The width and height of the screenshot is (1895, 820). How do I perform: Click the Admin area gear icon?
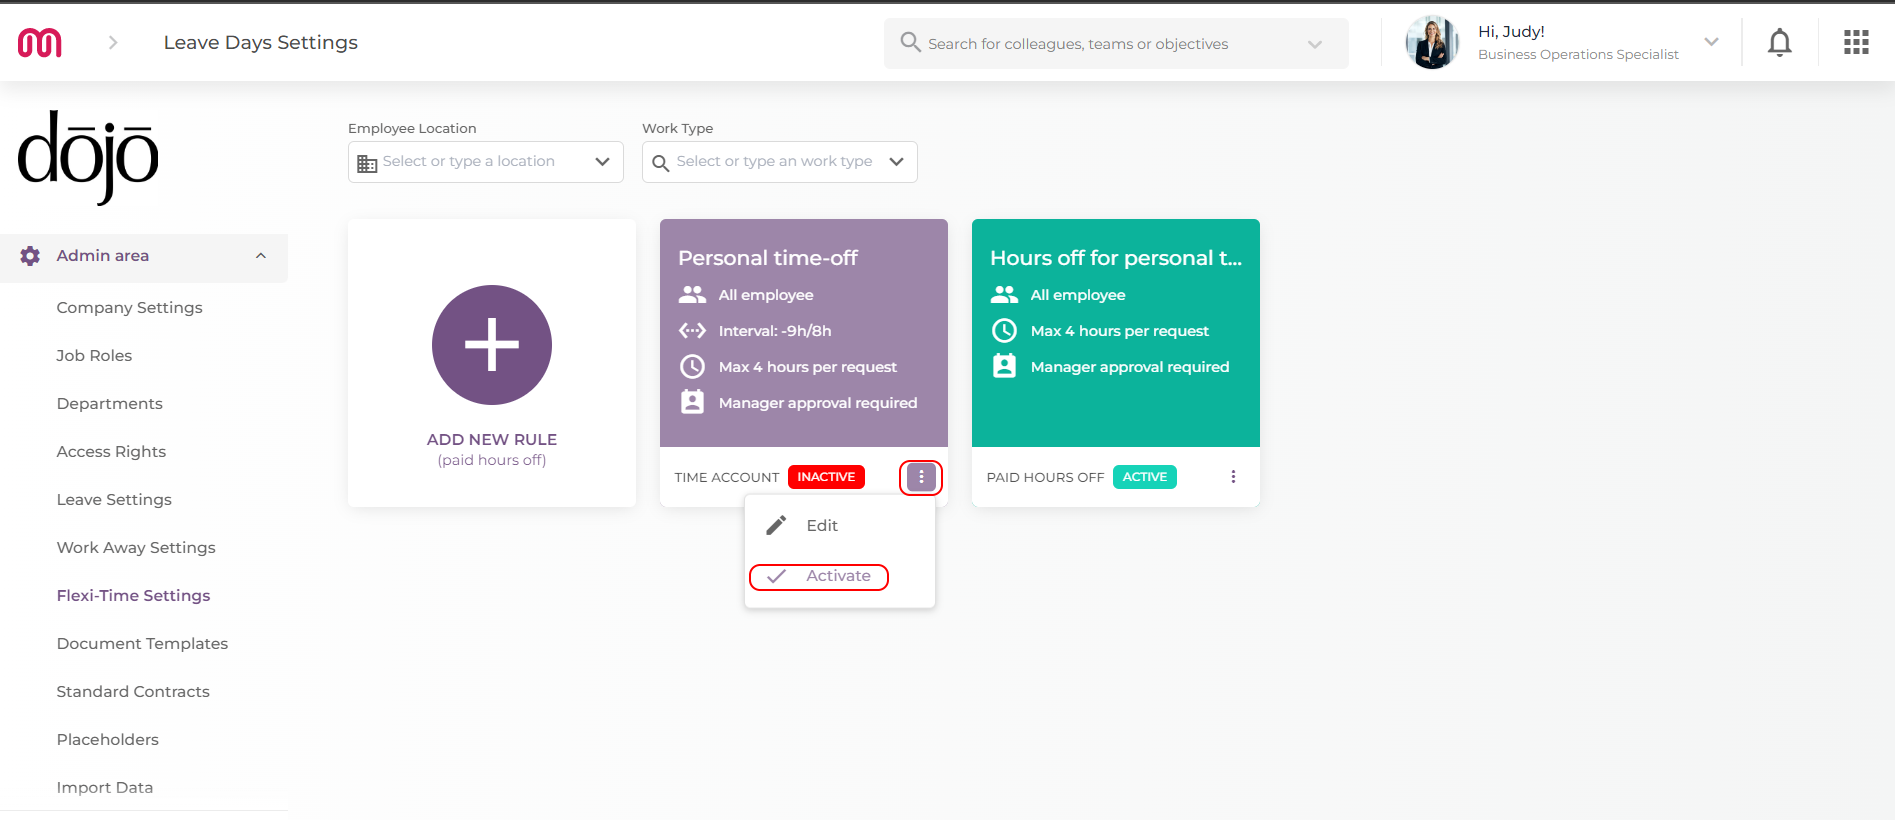coord(31,256)
